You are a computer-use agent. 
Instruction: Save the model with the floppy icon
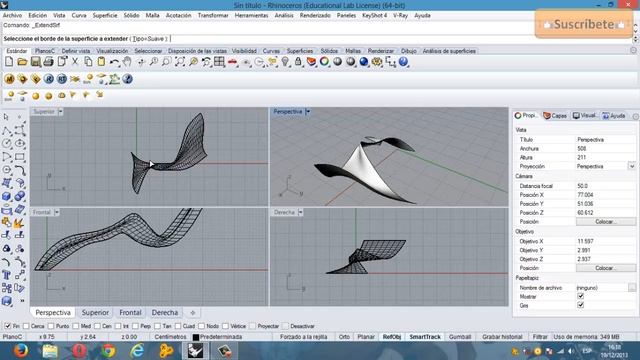(x=36, y=62)
